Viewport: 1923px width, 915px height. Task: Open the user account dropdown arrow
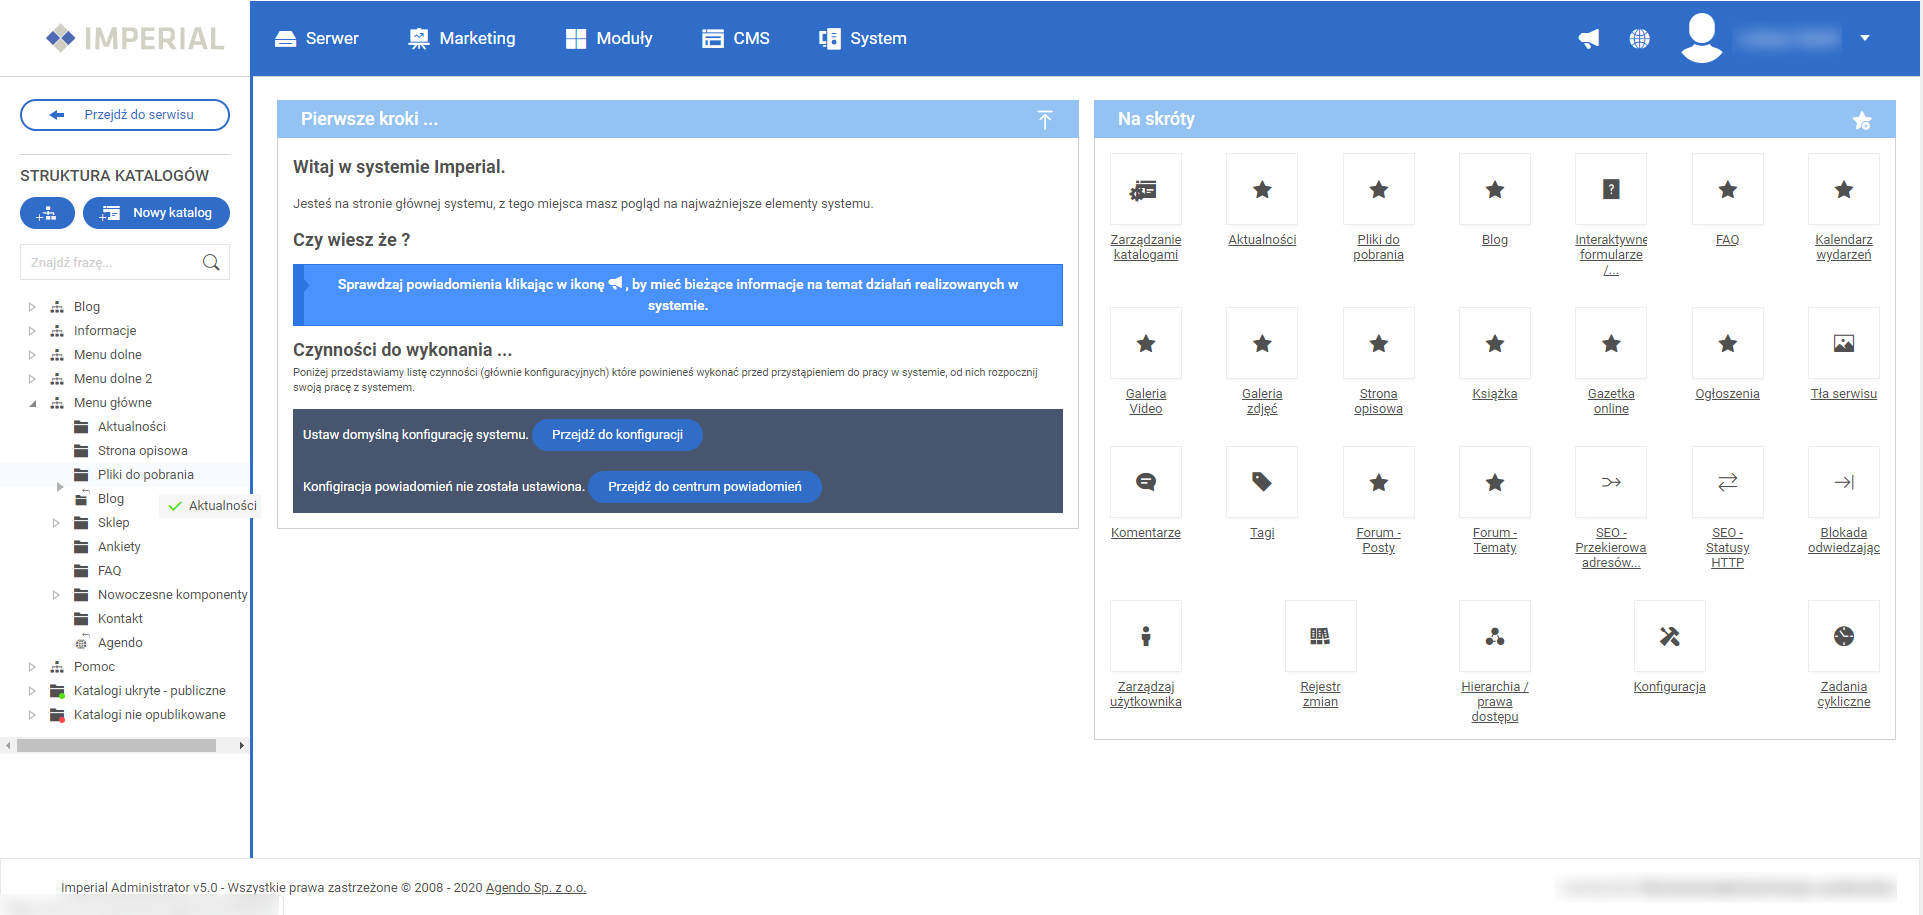1865,38
